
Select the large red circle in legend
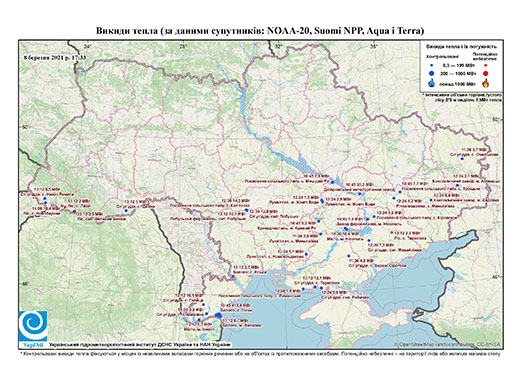tap(486, 73)
